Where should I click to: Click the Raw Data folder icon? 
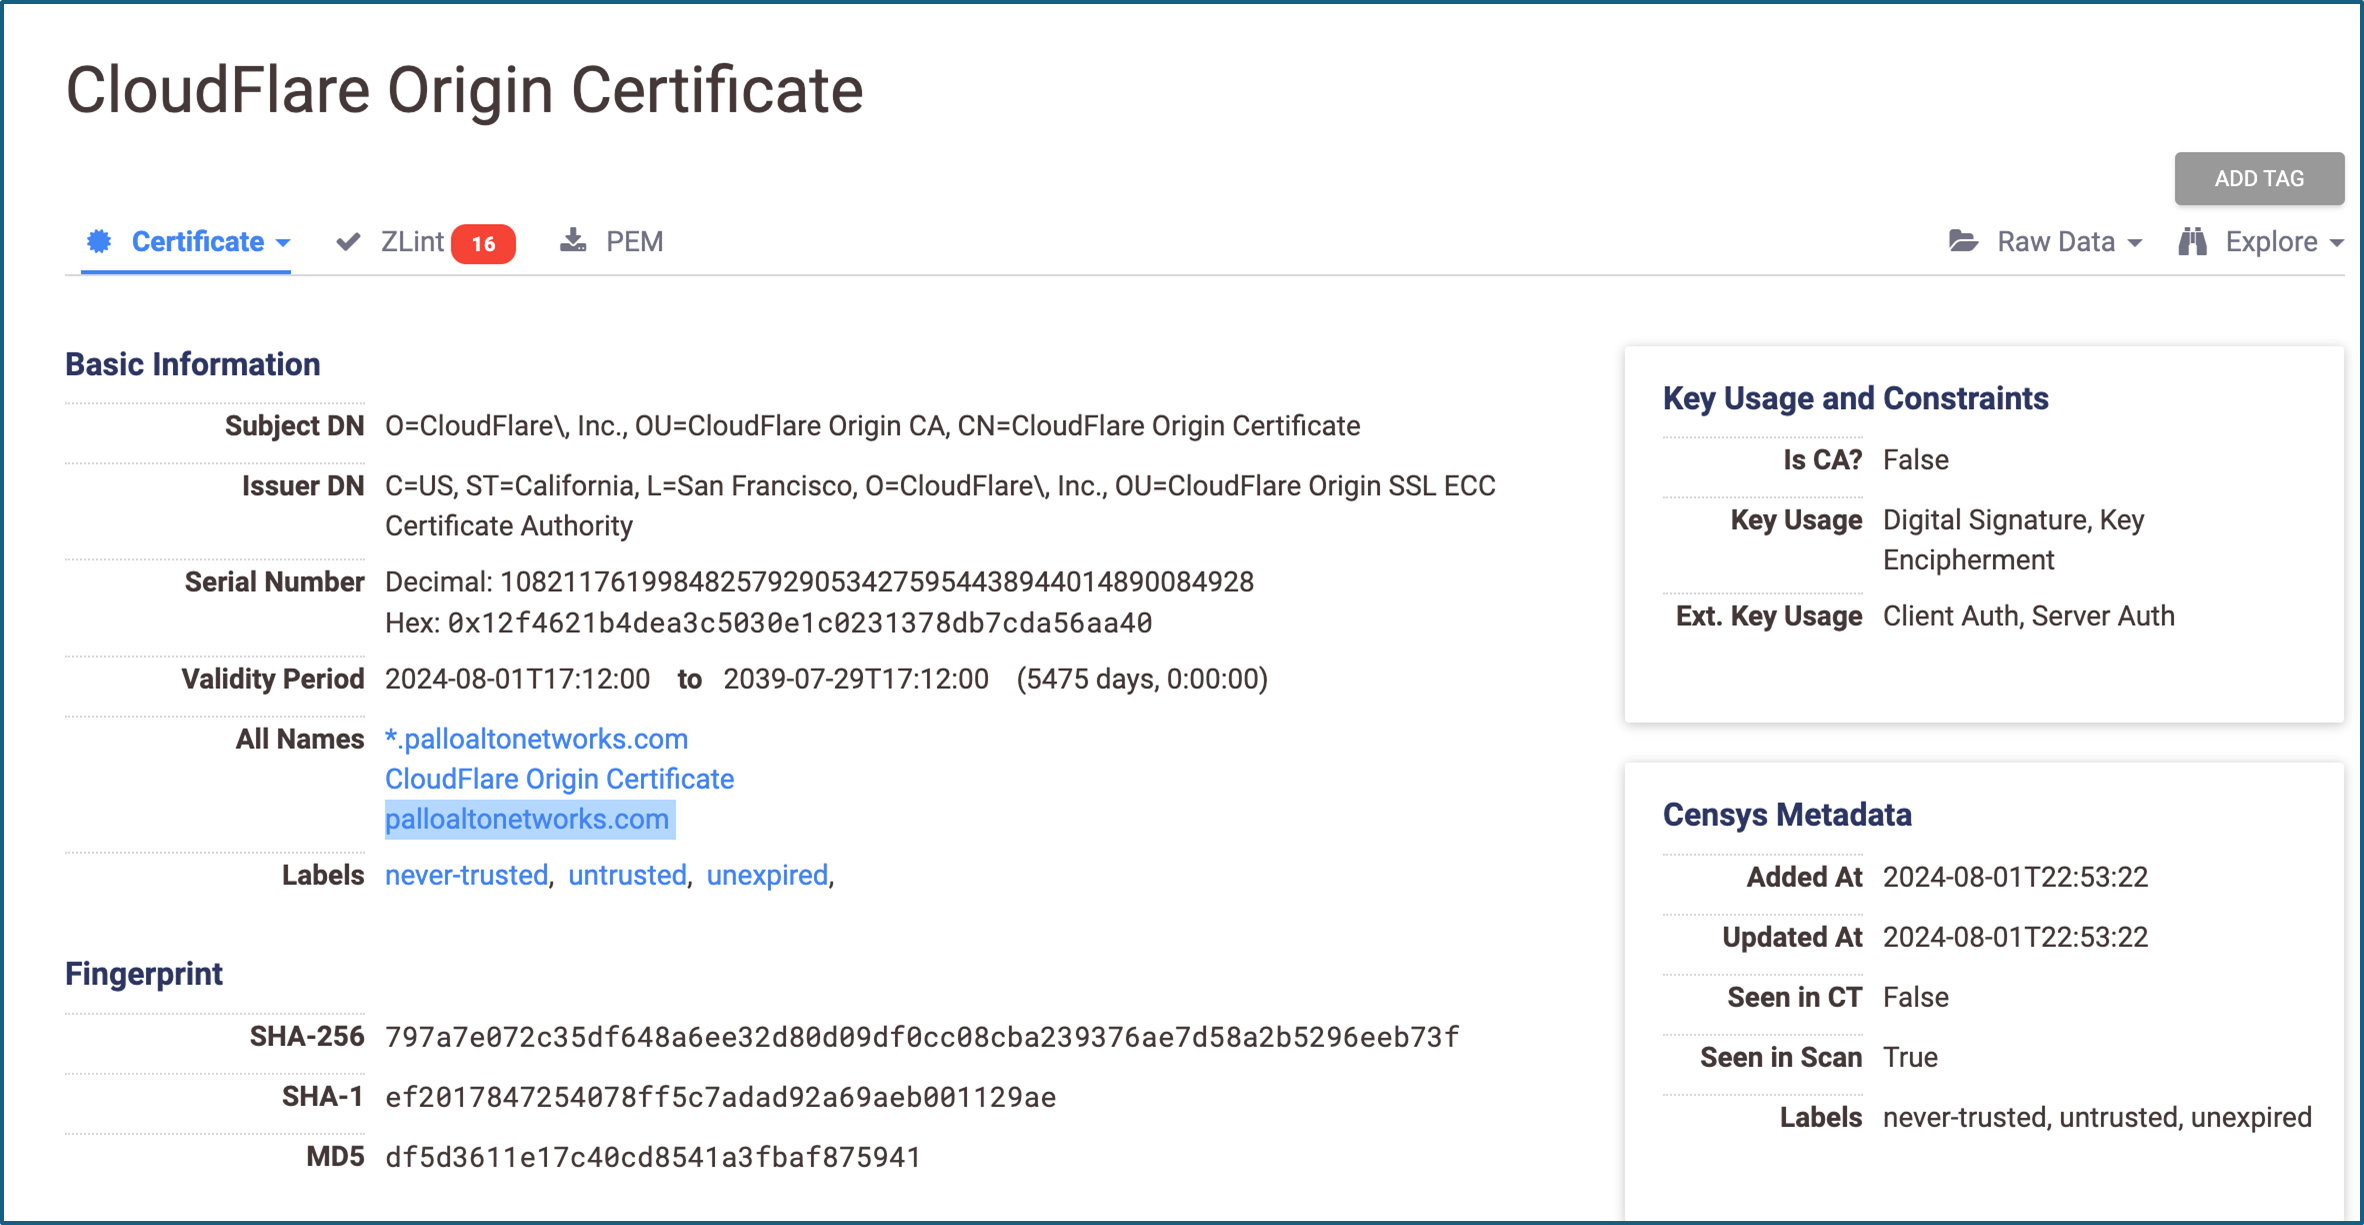(1963, 242)
